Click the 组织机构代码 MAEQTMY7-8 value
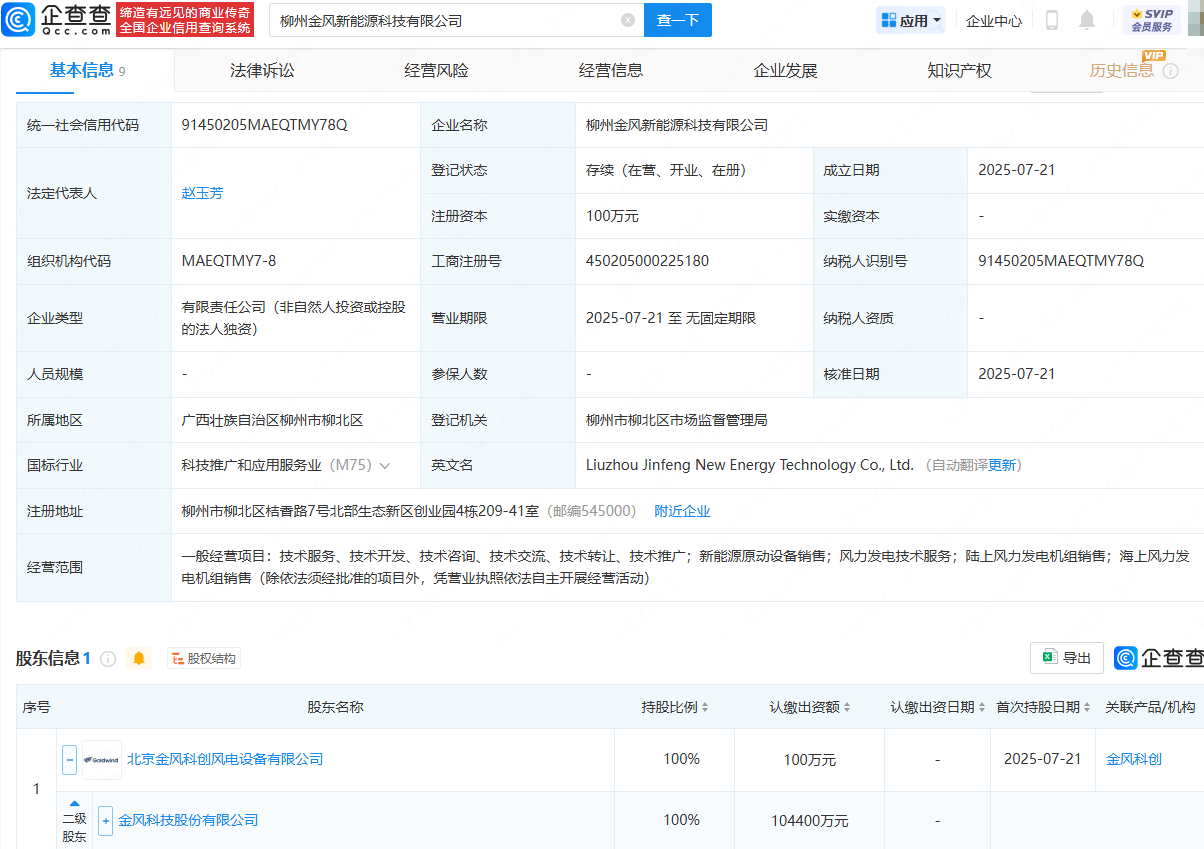The width and height of the screenshot is (1204, 849). (x=228, y=261)
